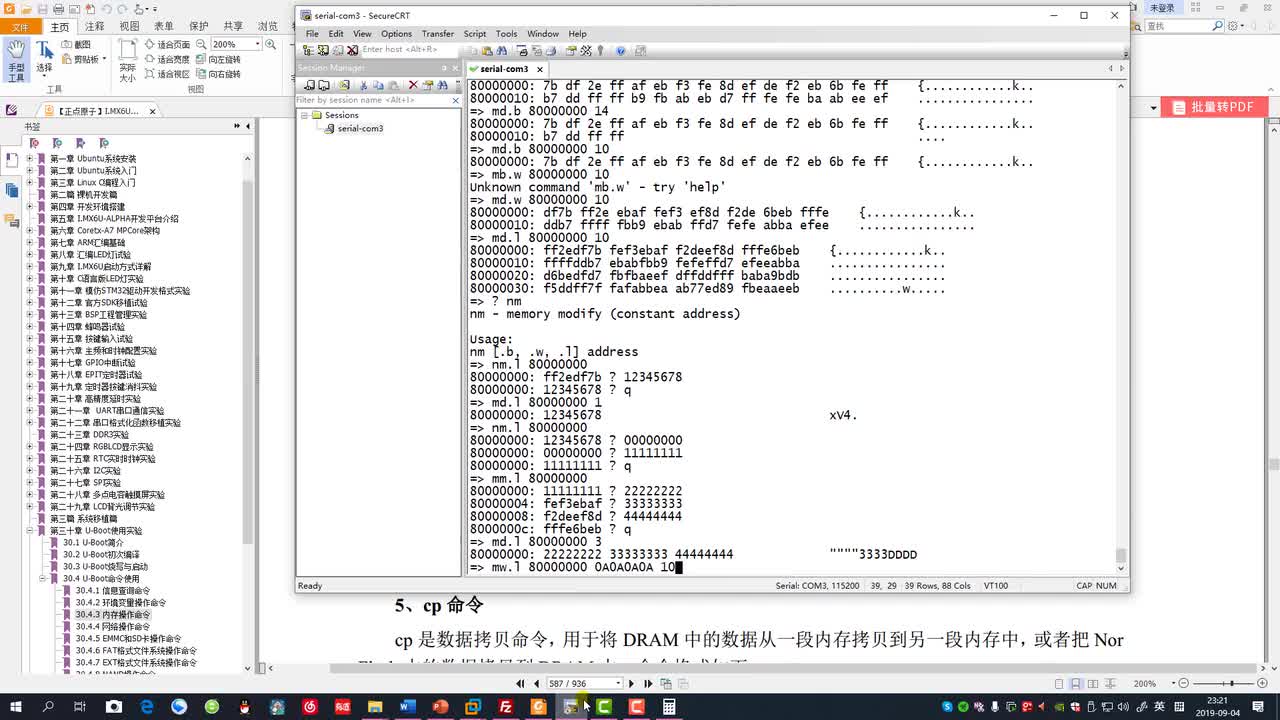
Task: Open SecureCRT Transfer menu
Action: (x=437, y=34)
